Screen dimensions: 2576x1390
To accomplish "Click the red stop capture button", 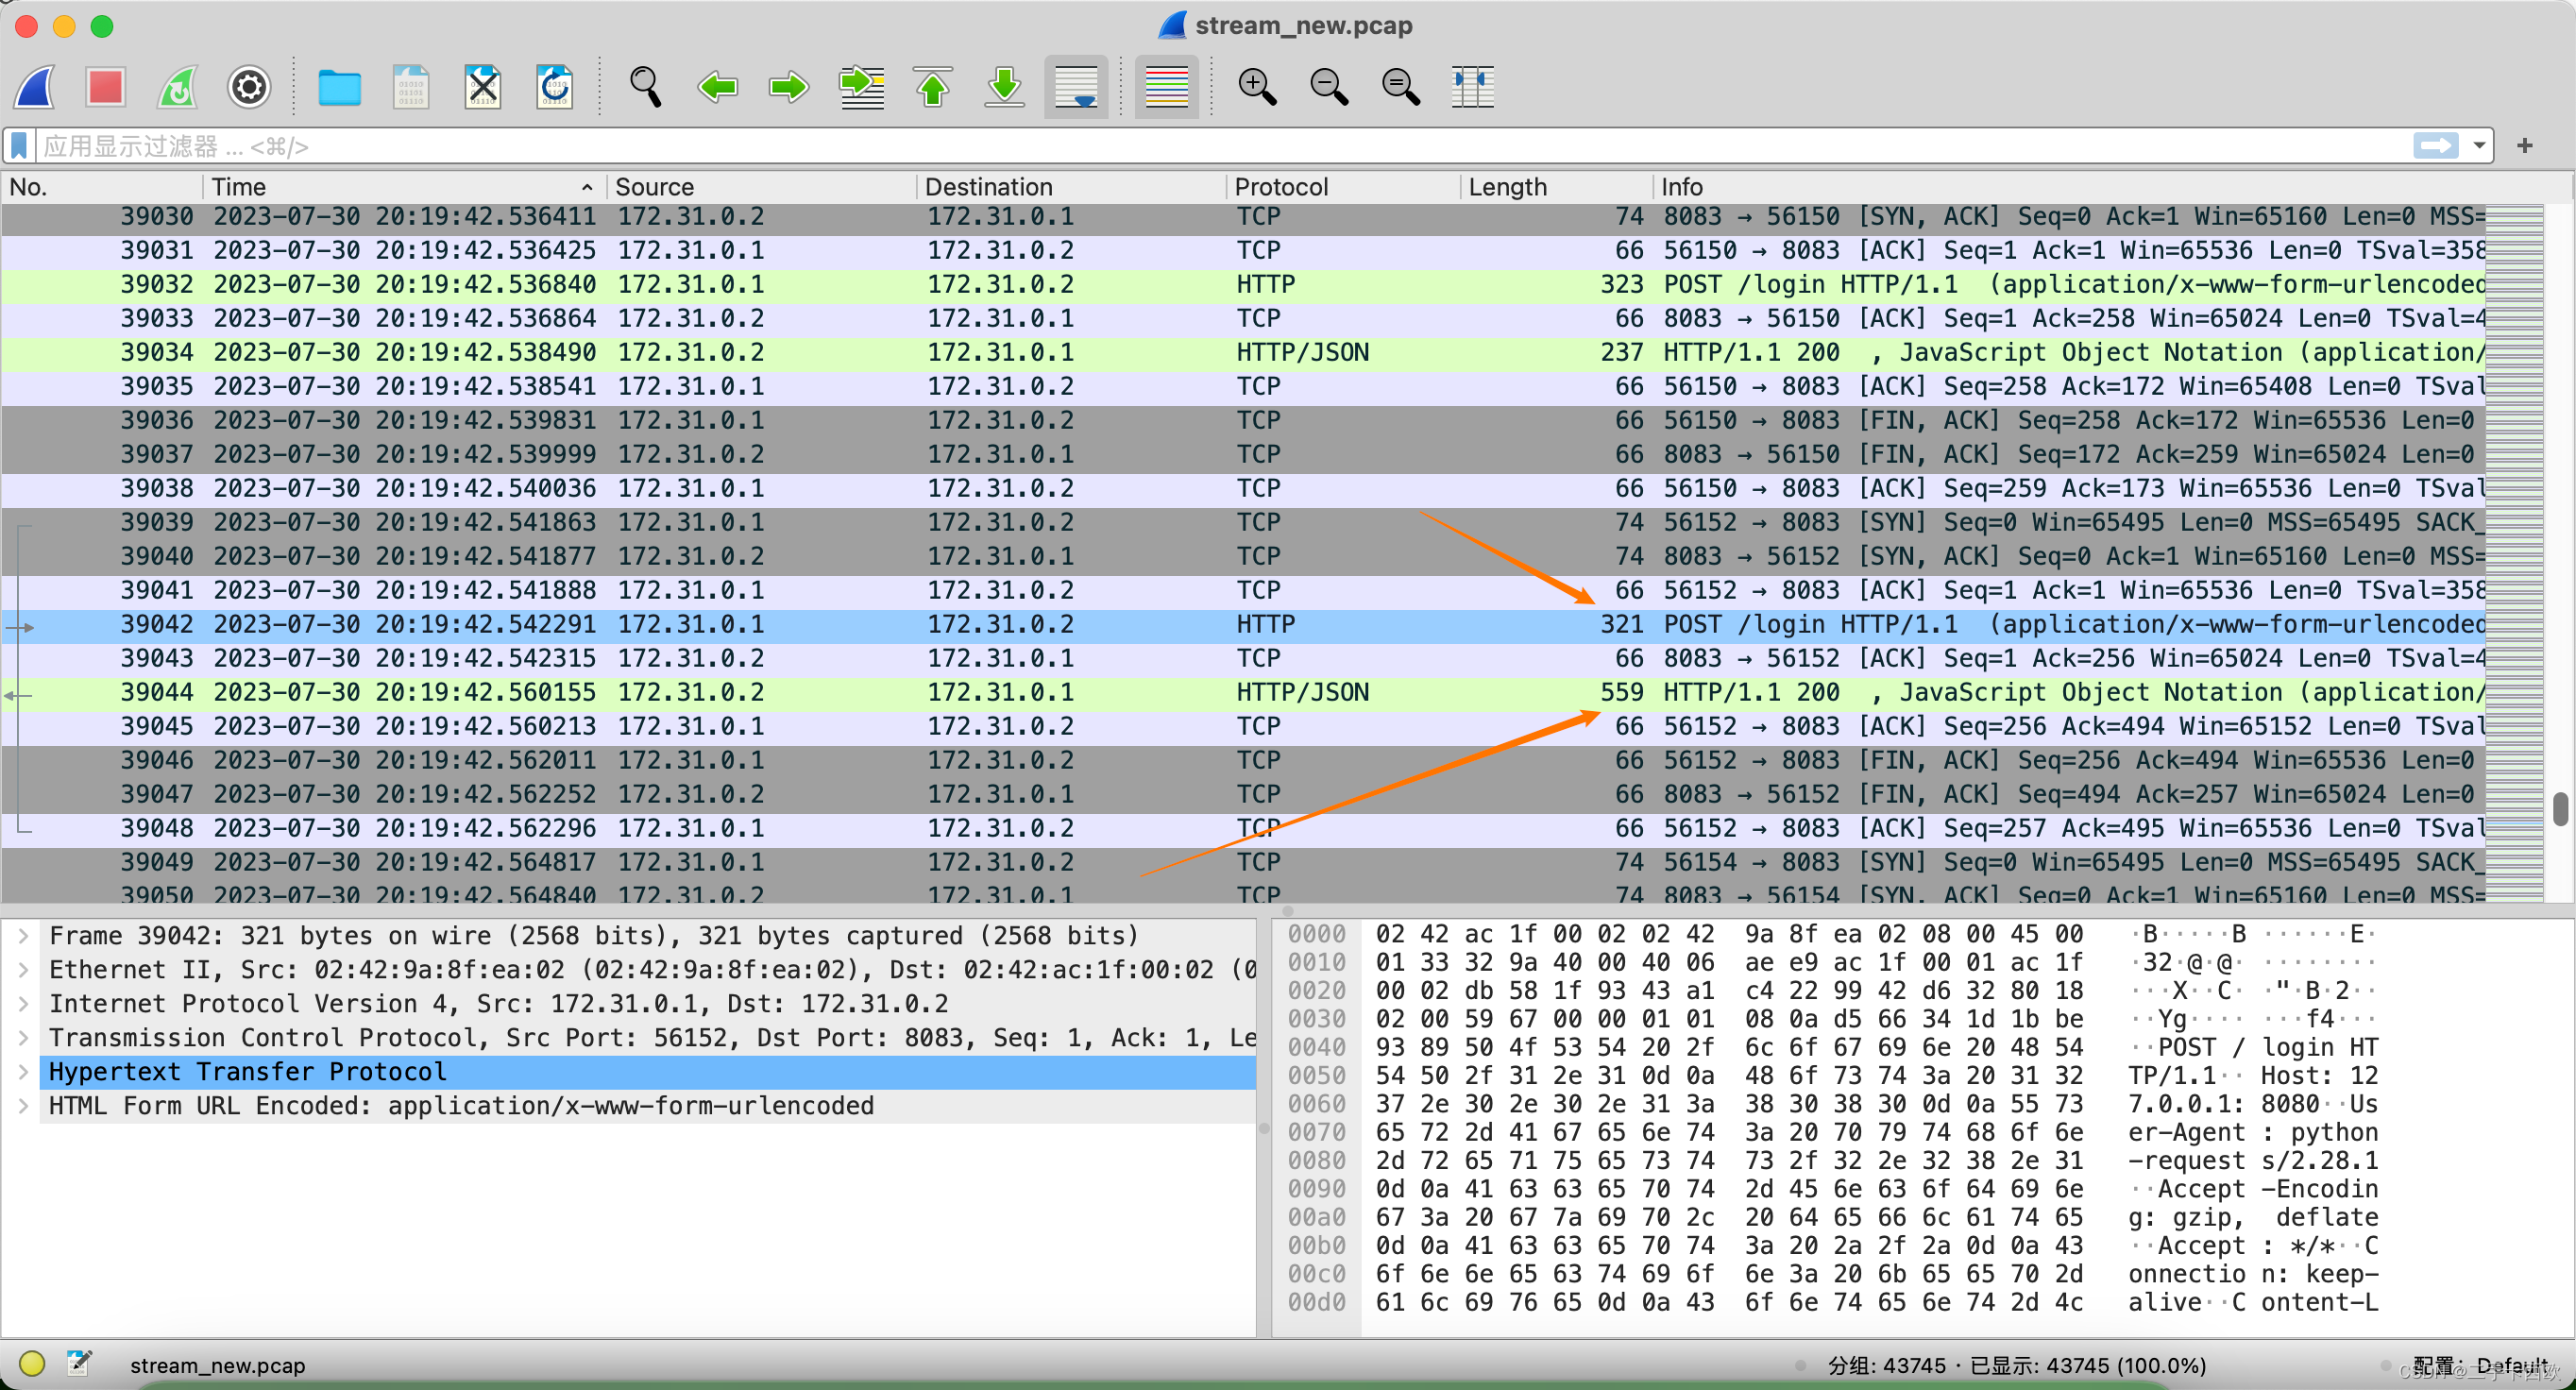I will pos(105,87).
